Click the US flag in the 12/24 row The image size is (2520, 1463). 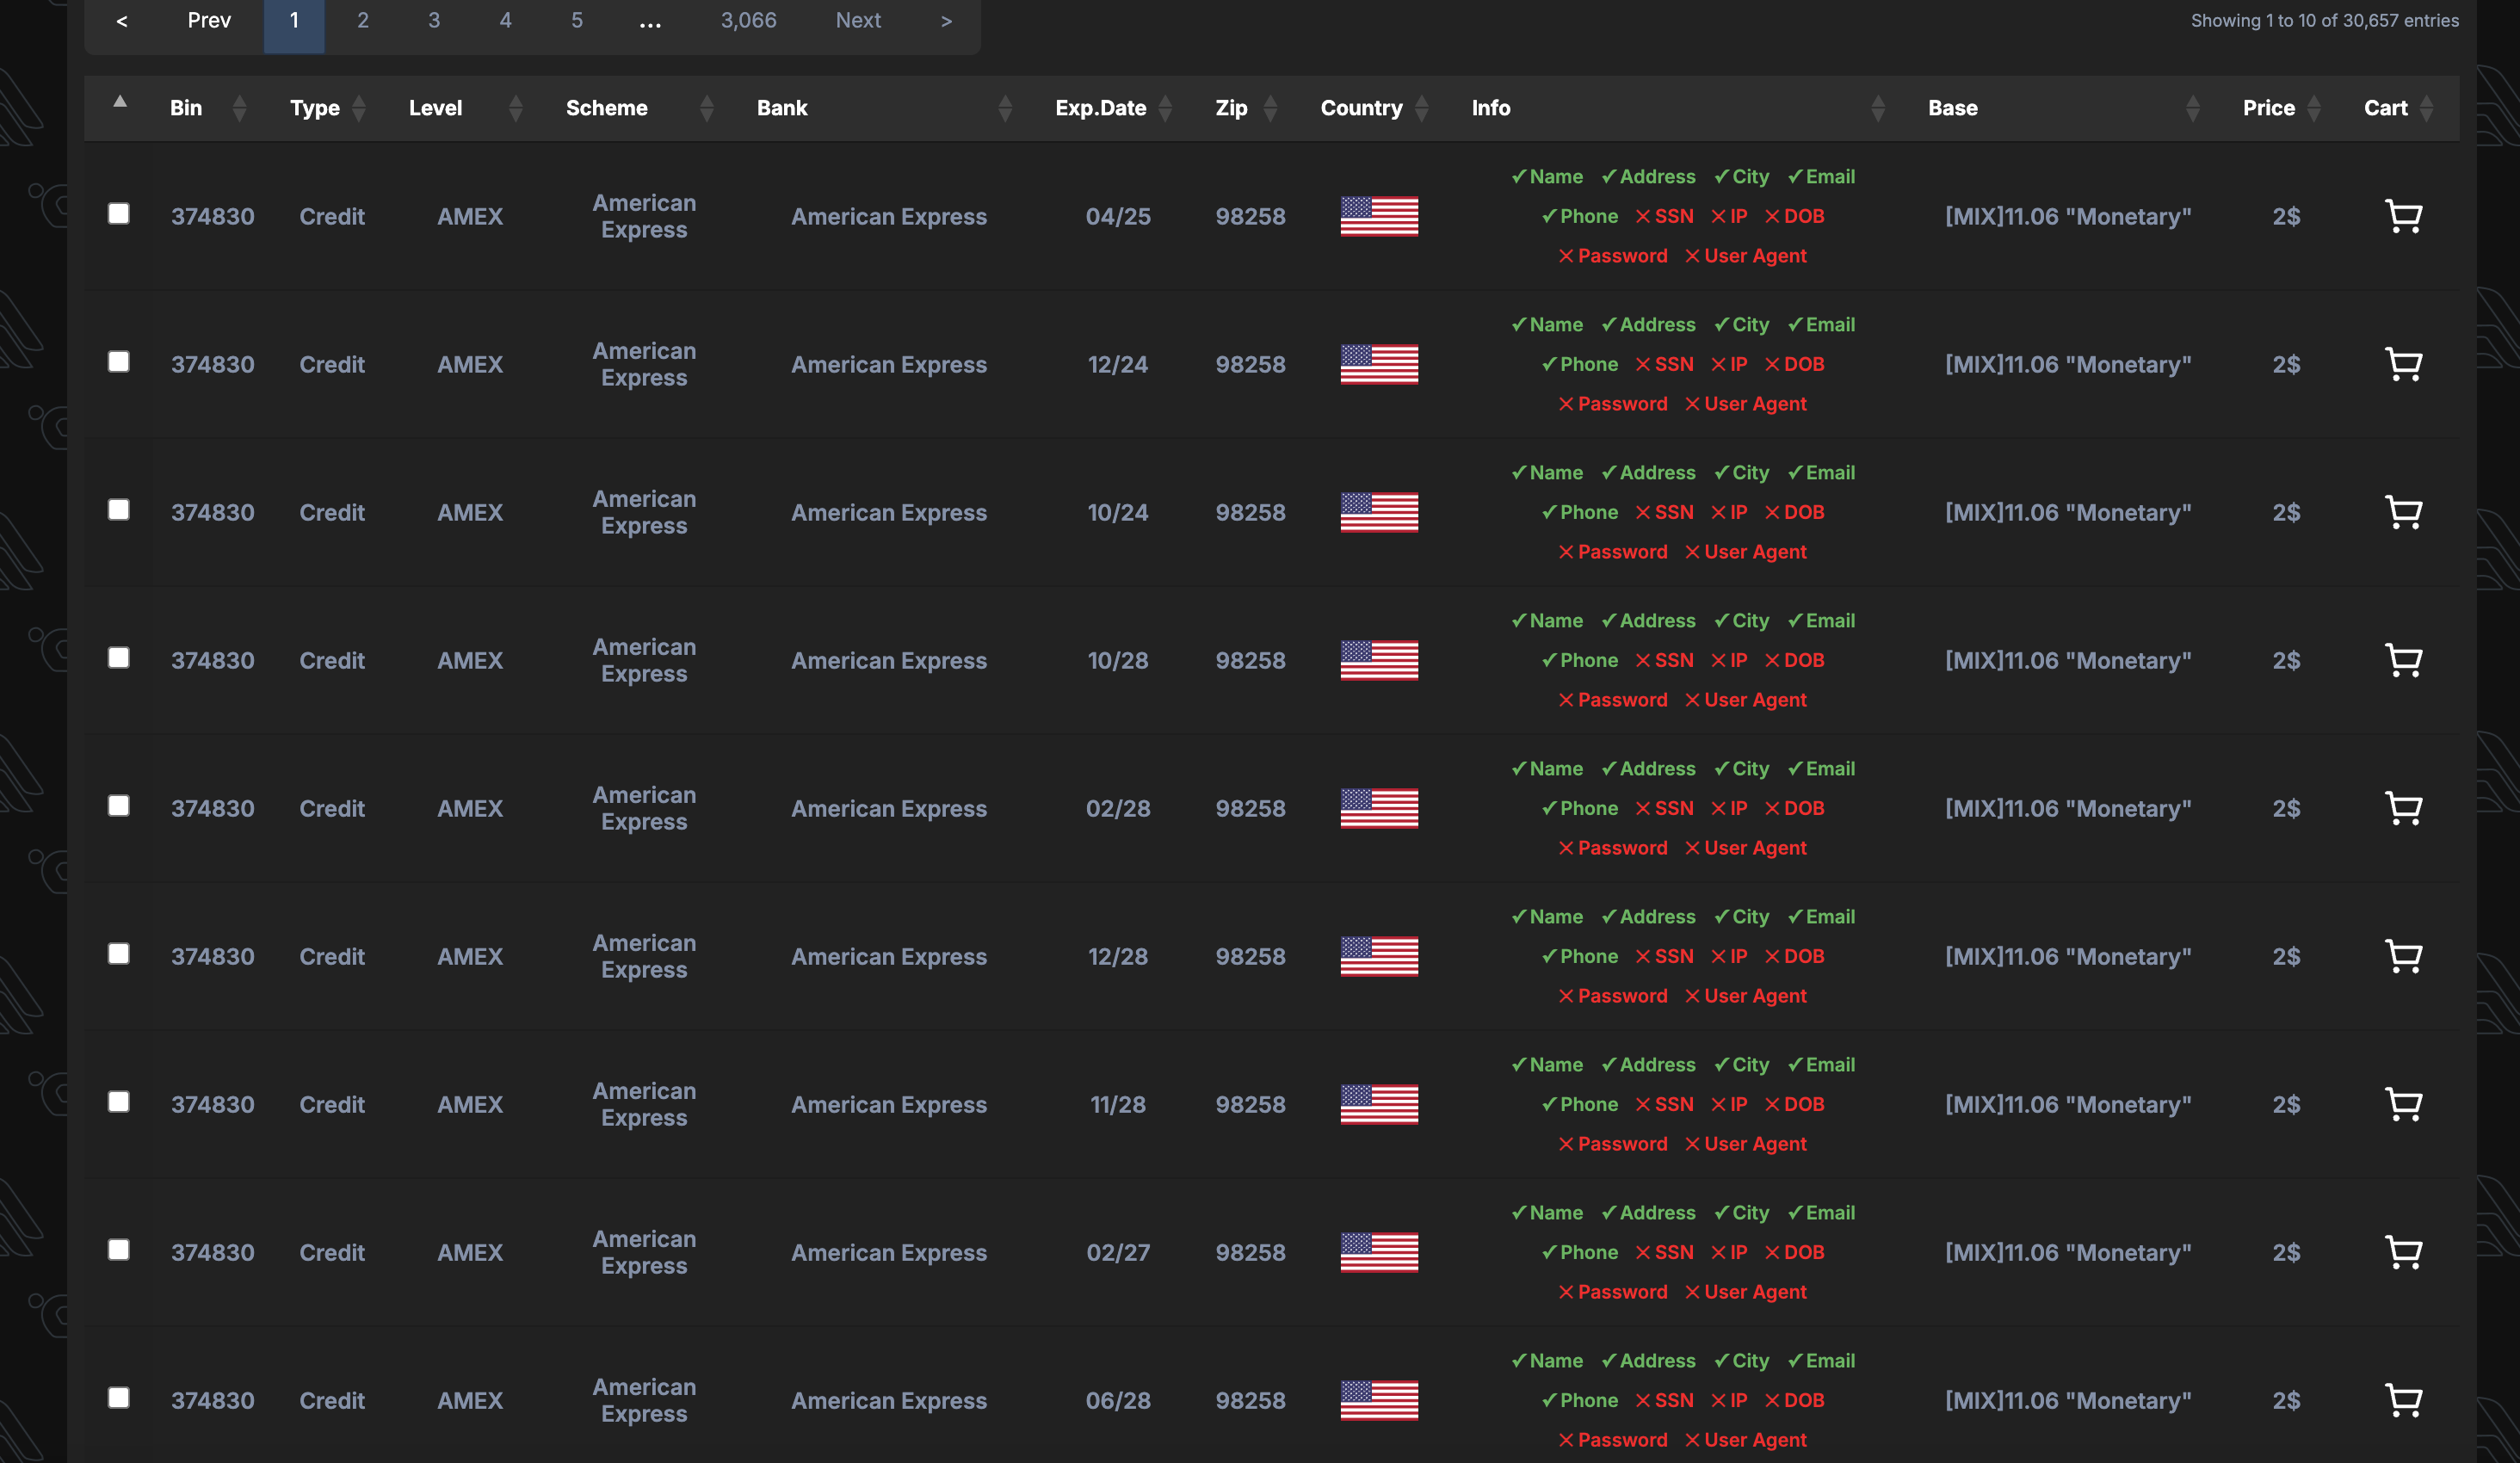(1379, 364)
